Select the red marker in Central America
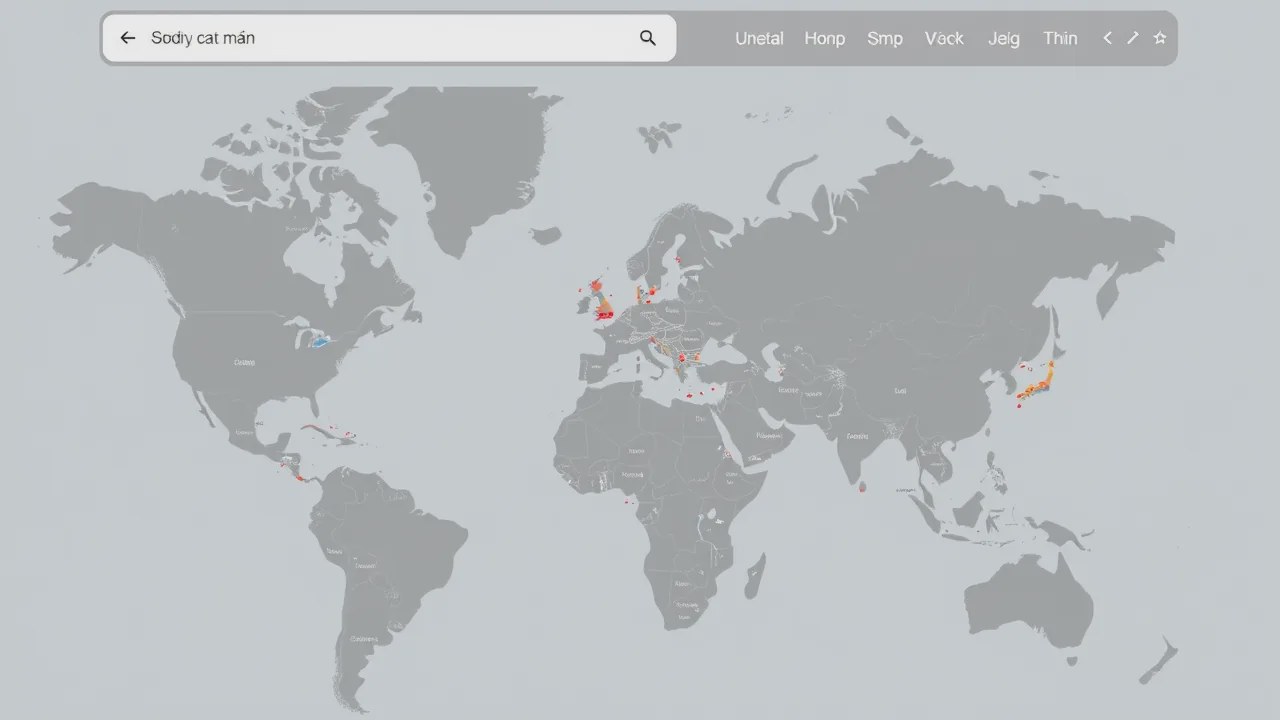This screenshot has width=1280, height=720. tap(299, 477)
